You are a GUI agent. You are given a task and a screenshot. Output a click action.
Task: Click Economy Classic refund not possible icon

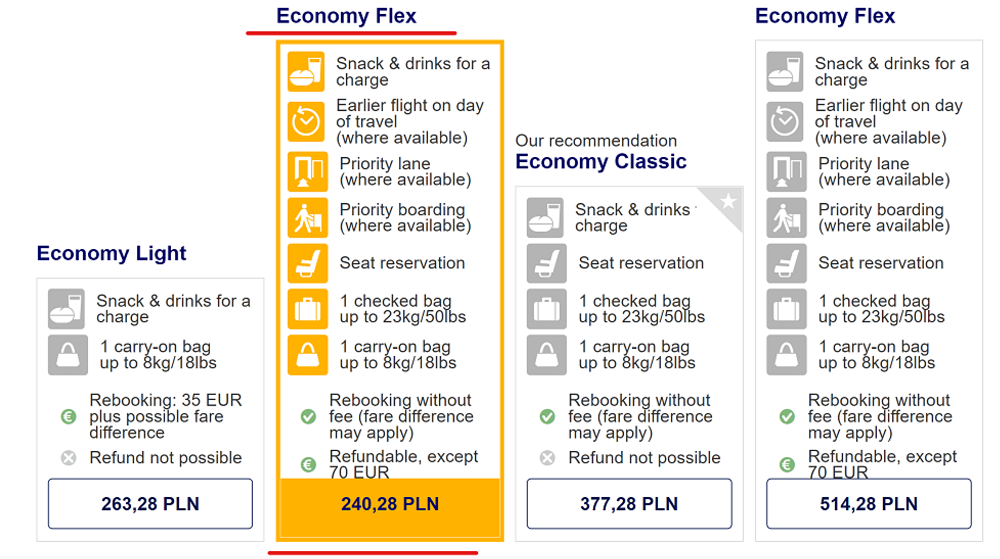click(547, 458)
